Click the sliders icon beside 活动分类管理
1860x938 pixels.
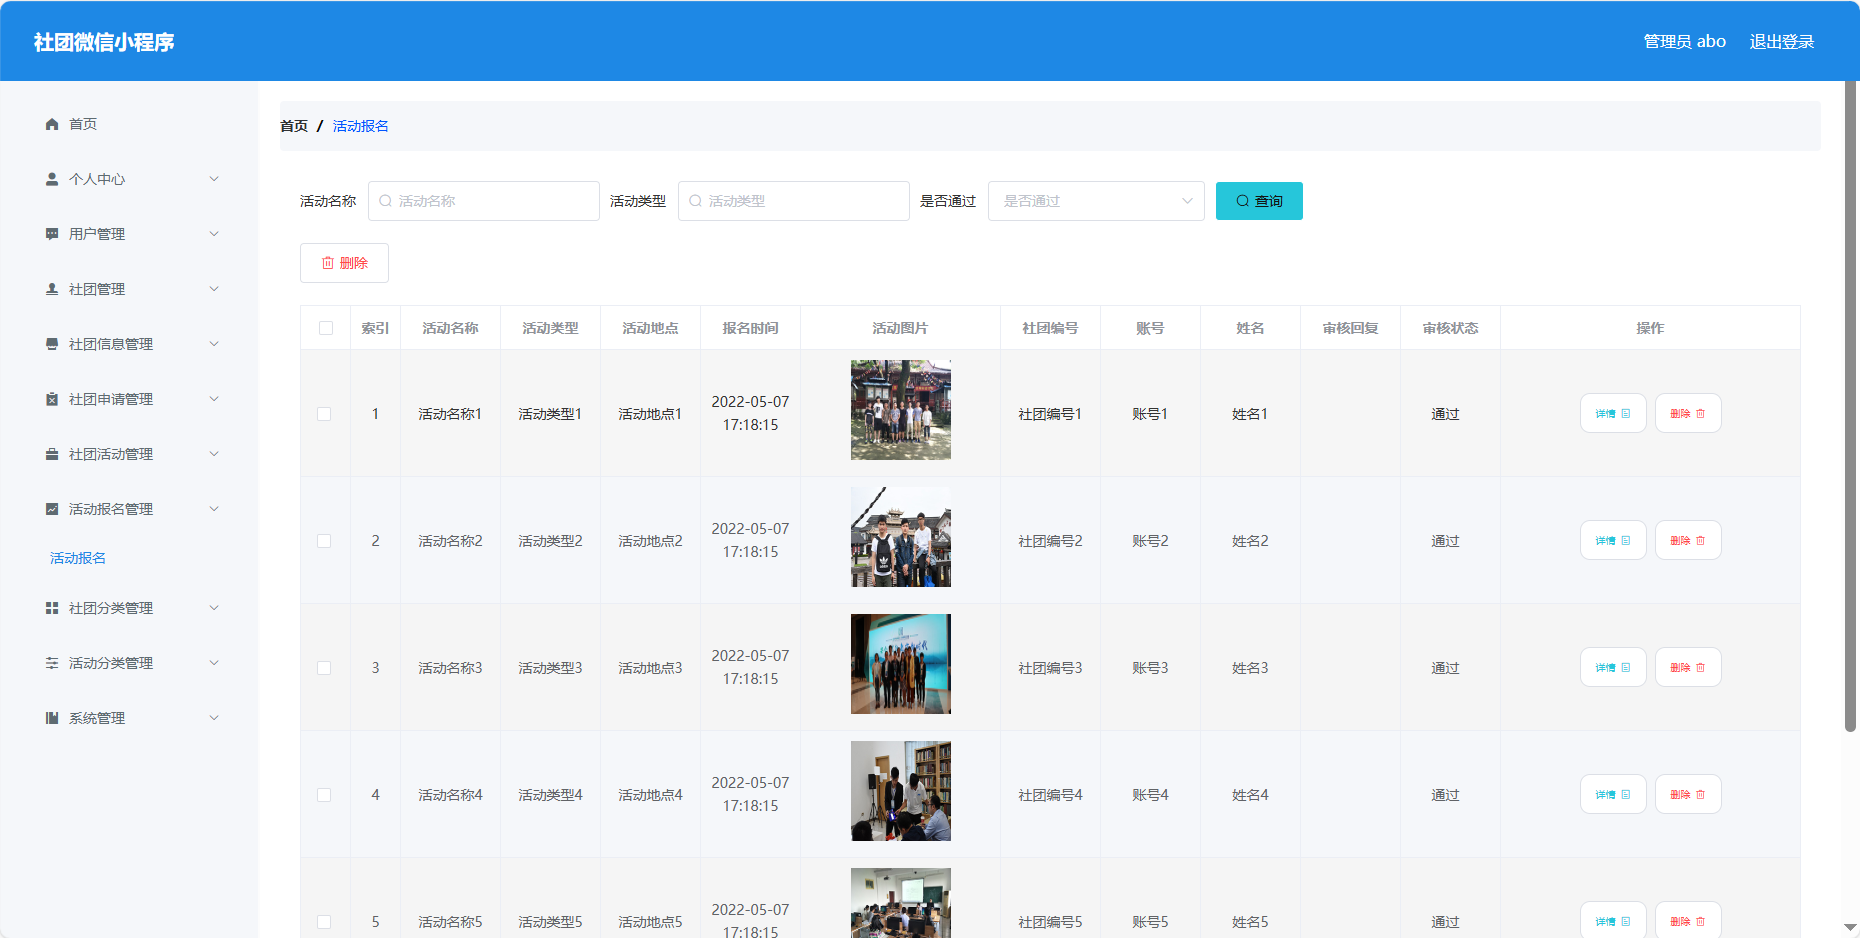click(52, 663)
